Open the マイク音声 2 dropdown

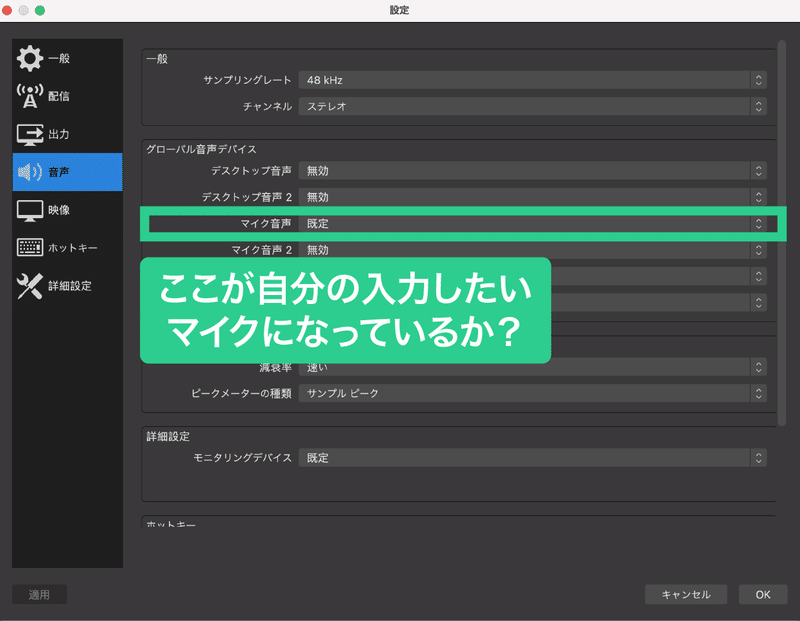tap(533, 250)
